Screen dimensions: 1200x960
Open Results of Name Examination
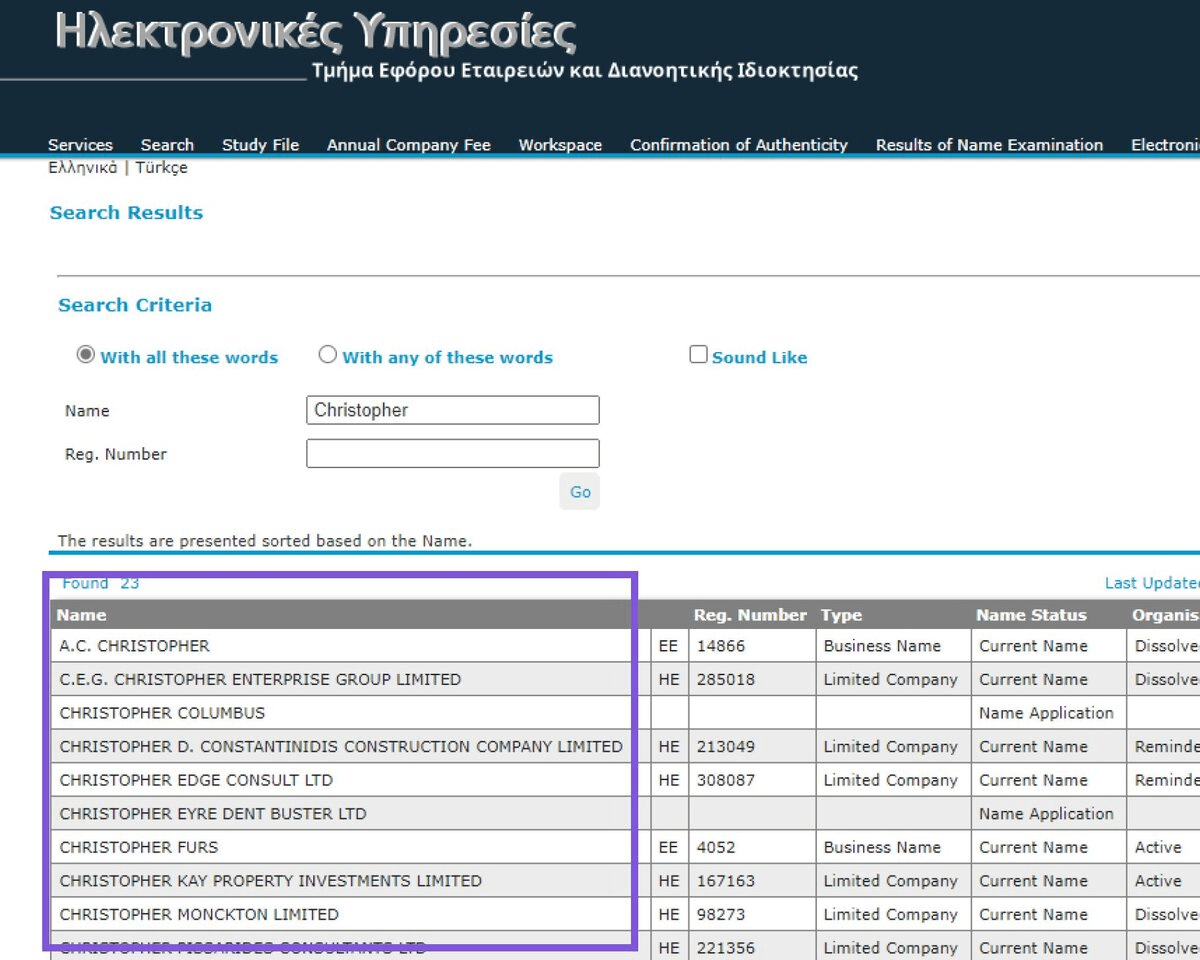coord(989,145)
